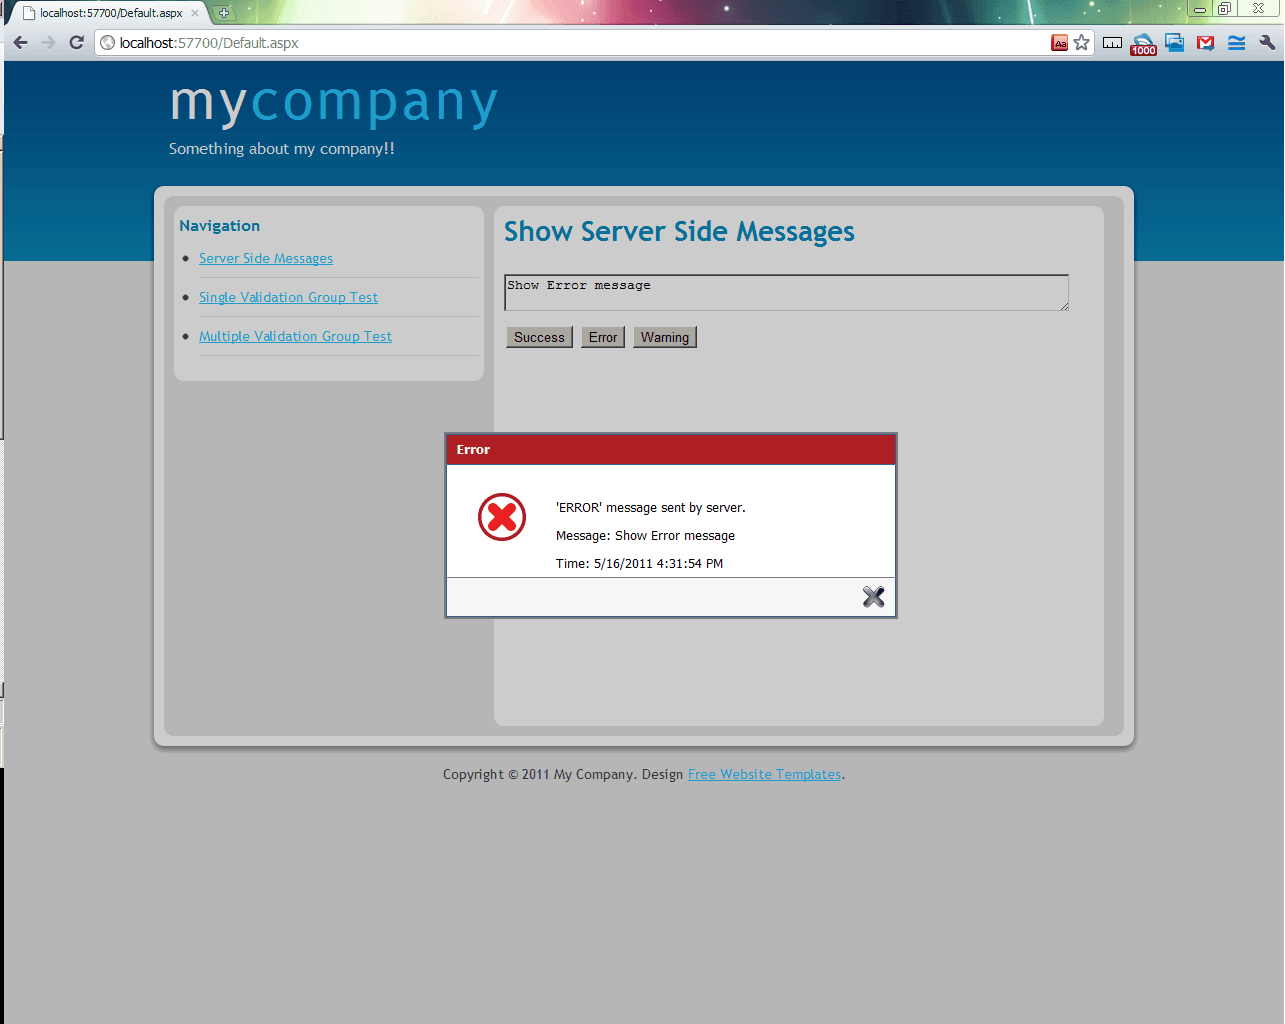Open the red Aa dictionary extension icon
The height and width of the screenshot is (1024, 1285).
pos(1059,43)
